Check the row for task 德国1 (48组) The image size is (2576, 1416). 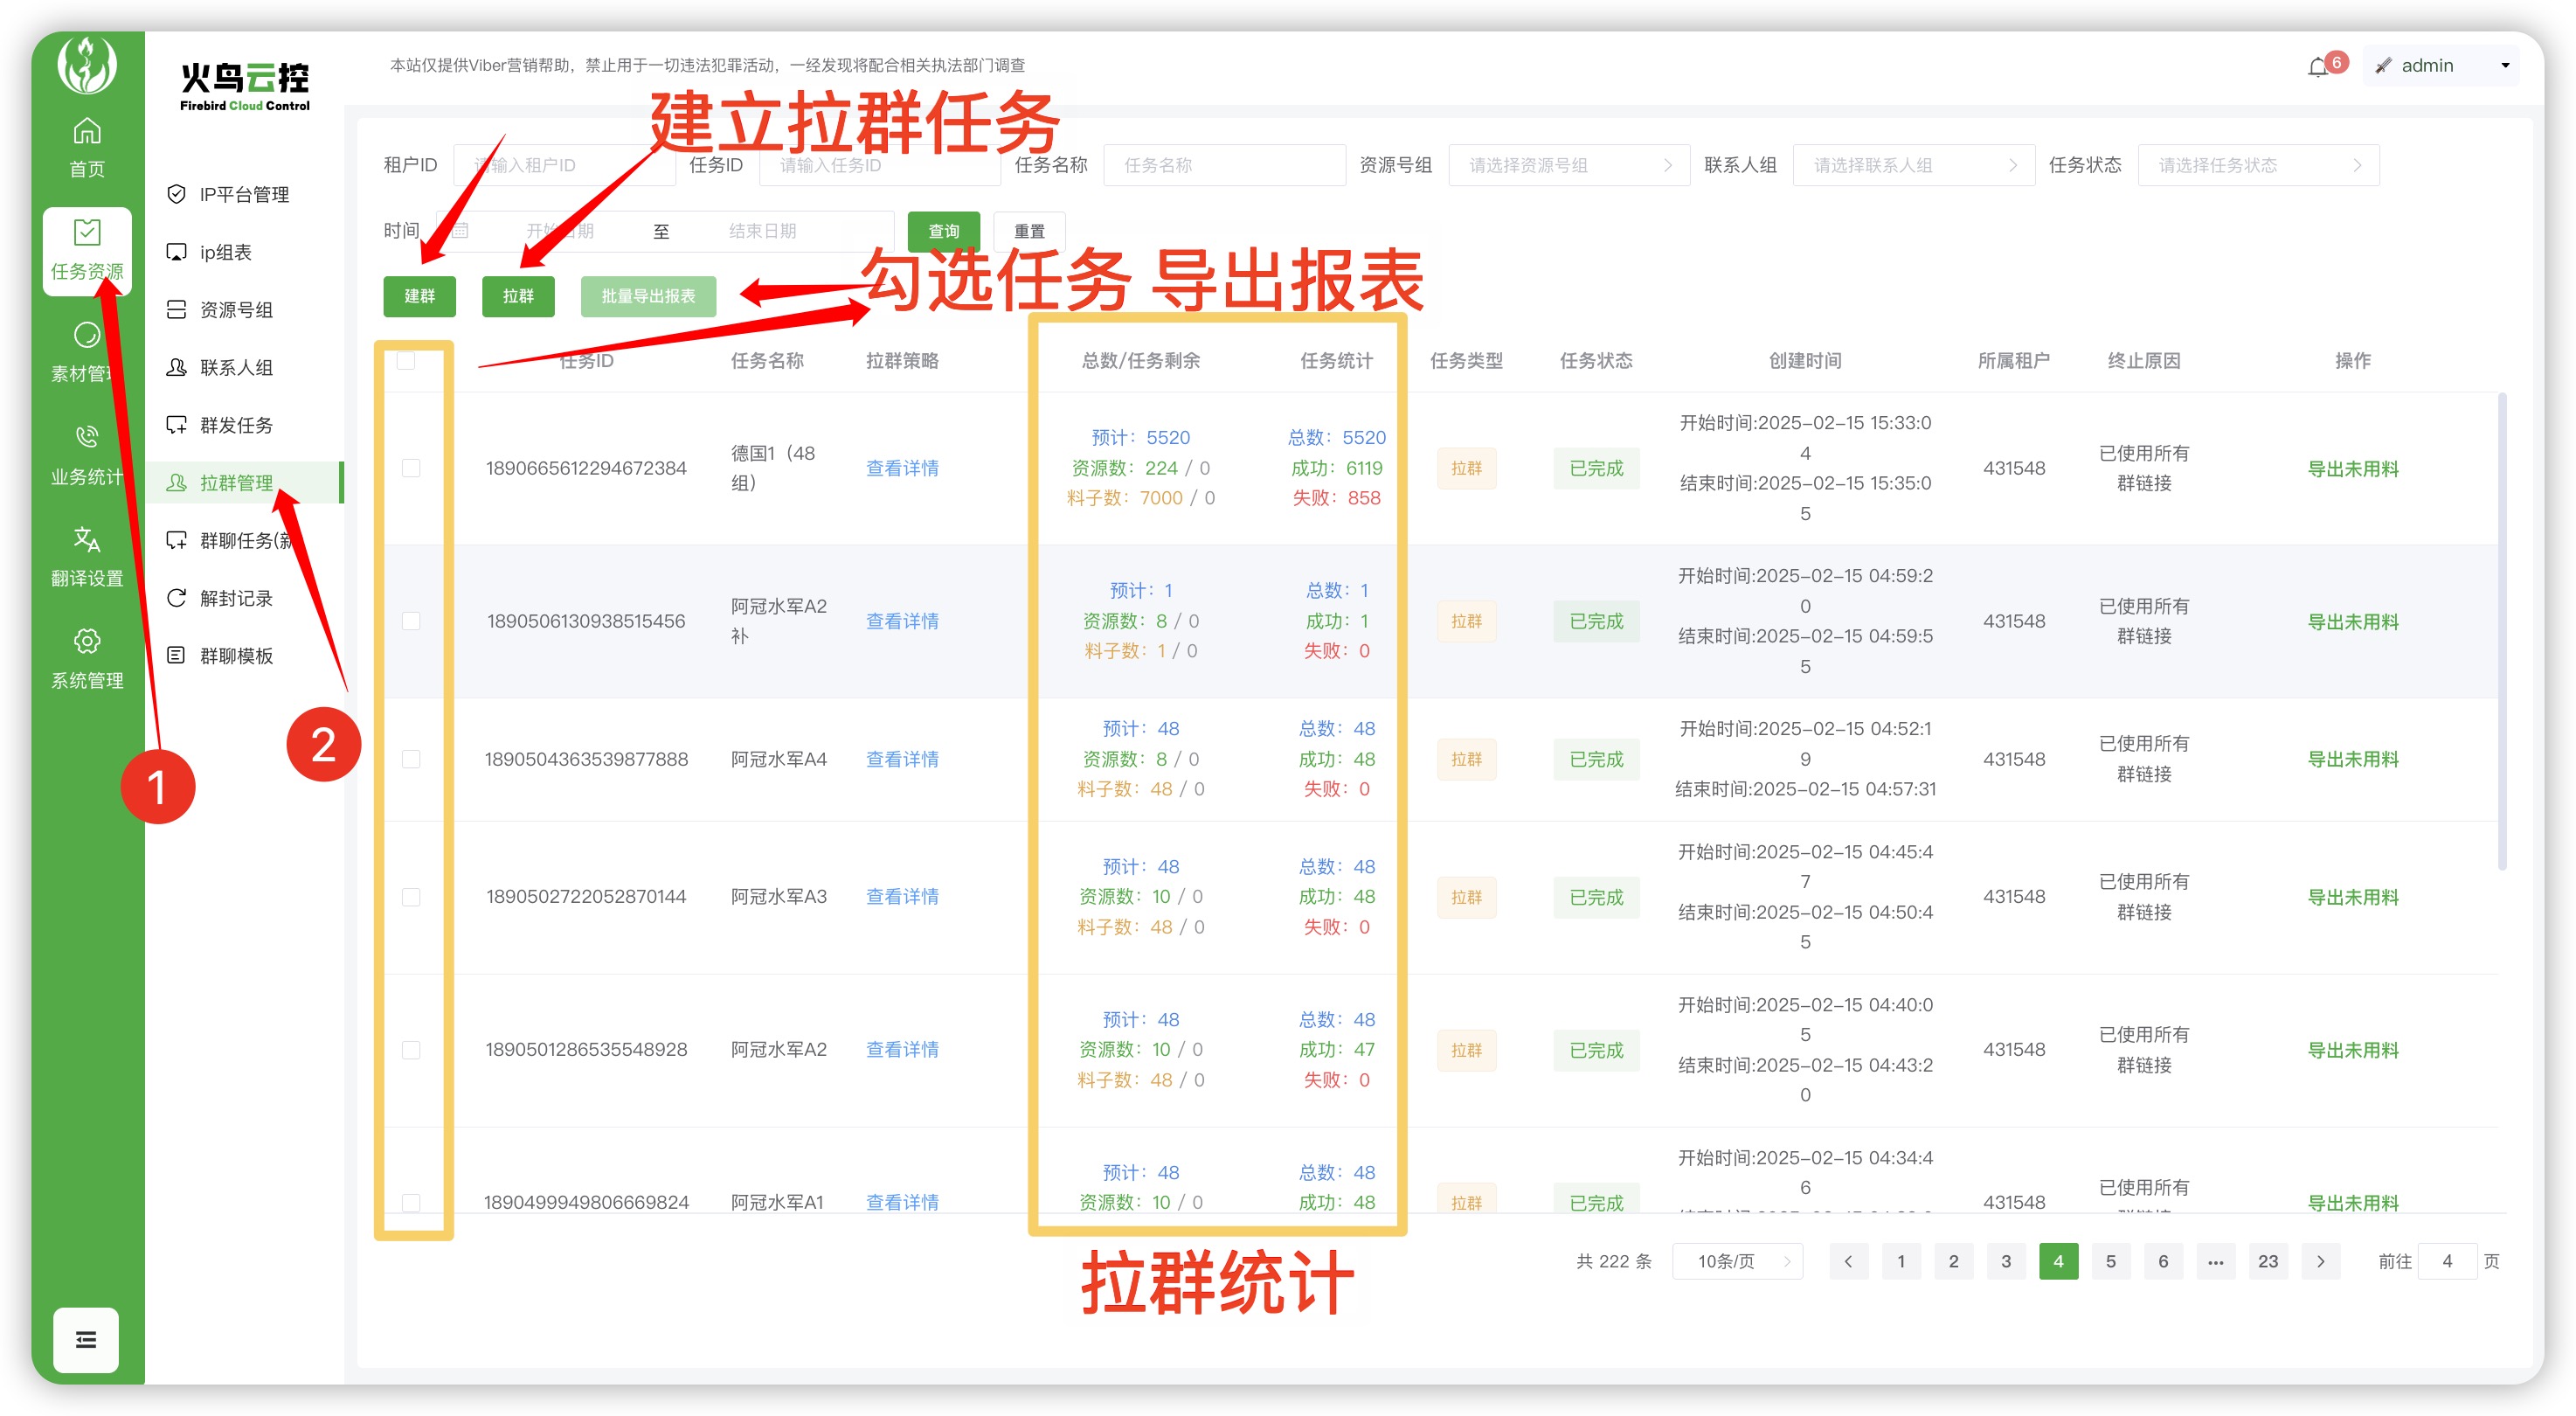(x=411, y=468)
